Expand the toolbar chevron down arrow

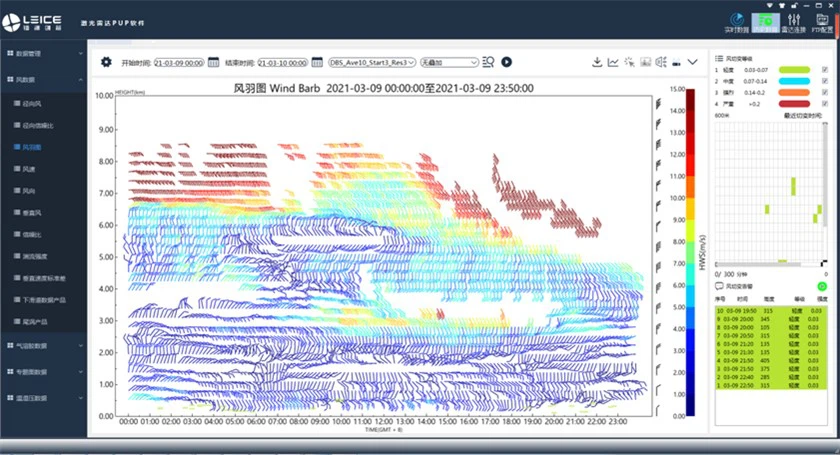pos(693,62)
